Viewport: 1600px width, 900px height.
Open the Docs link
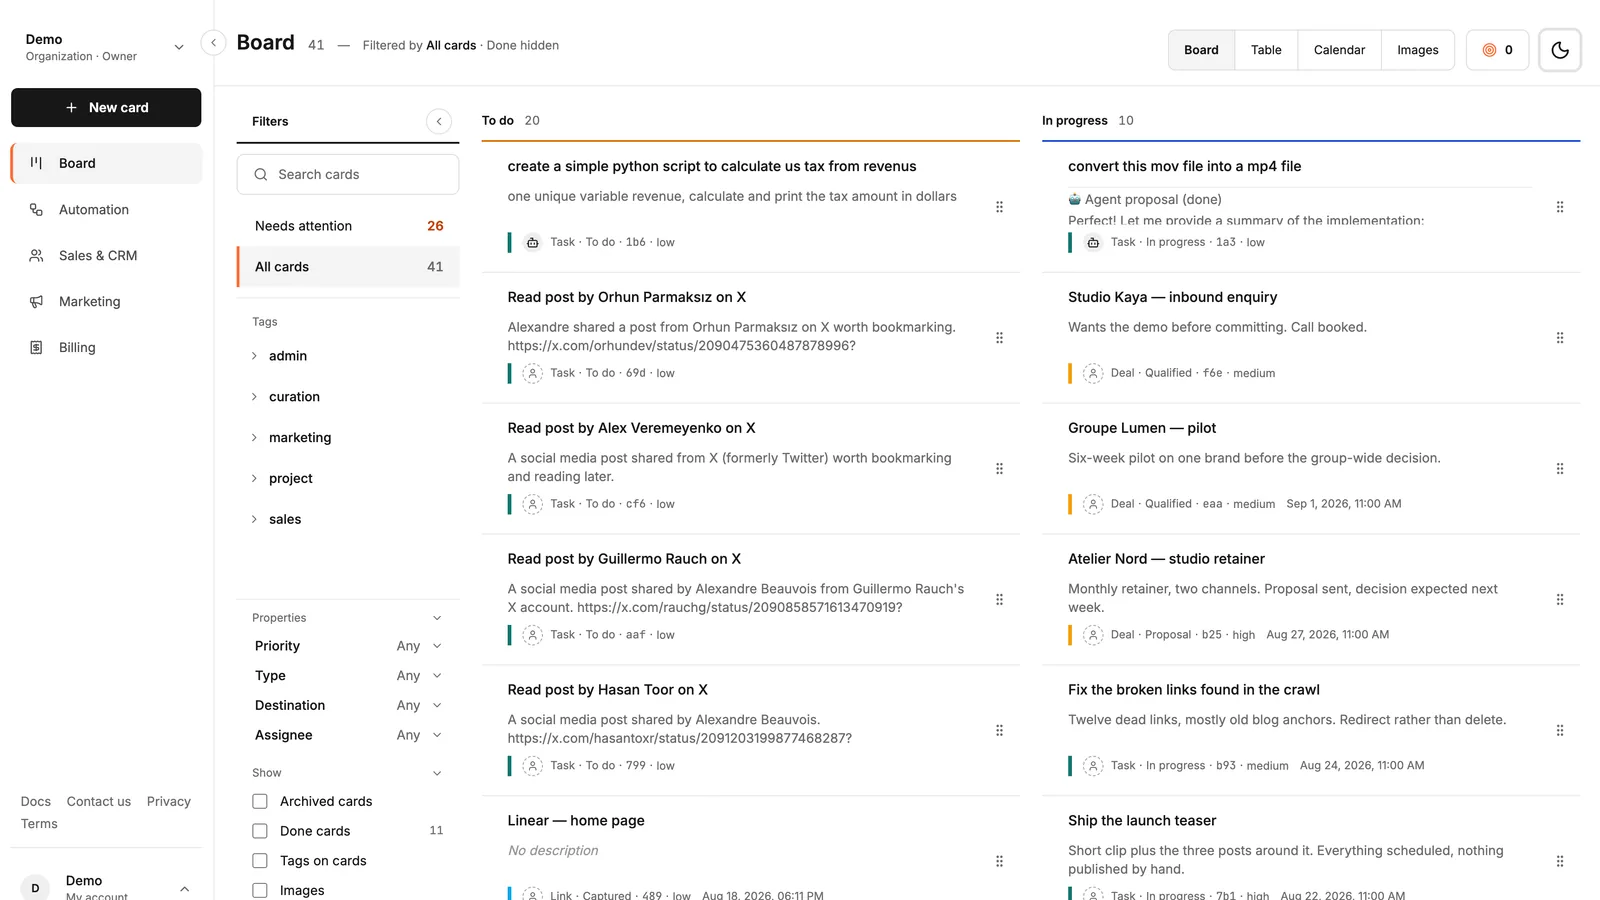point(36,801)
